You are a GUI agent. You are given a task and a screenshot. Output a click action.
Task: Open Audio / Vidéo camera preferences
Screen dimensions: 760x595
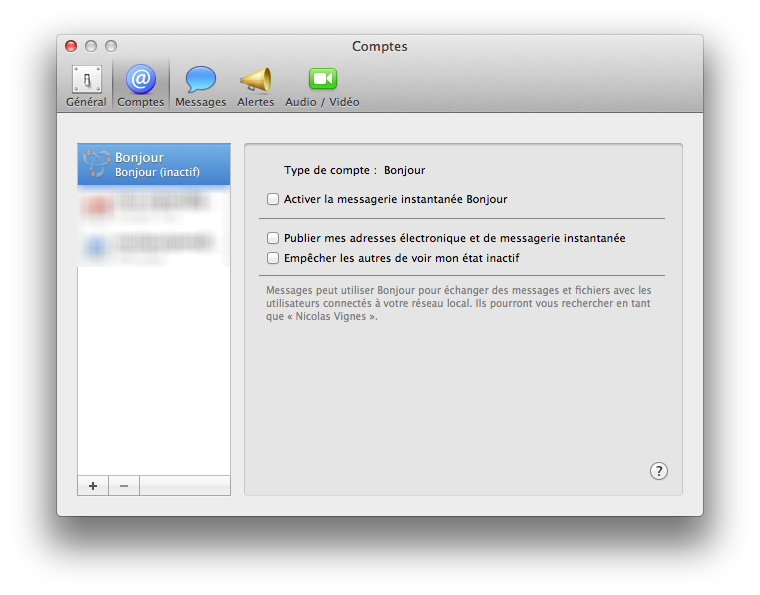click(x=322, y=85)
